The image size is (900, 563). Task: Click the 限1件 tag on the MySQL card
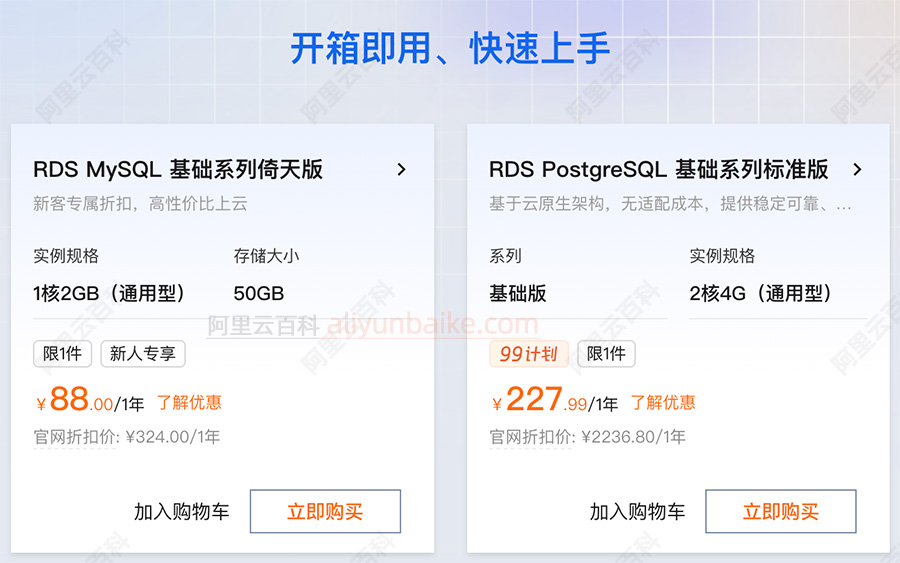(62, 354)
